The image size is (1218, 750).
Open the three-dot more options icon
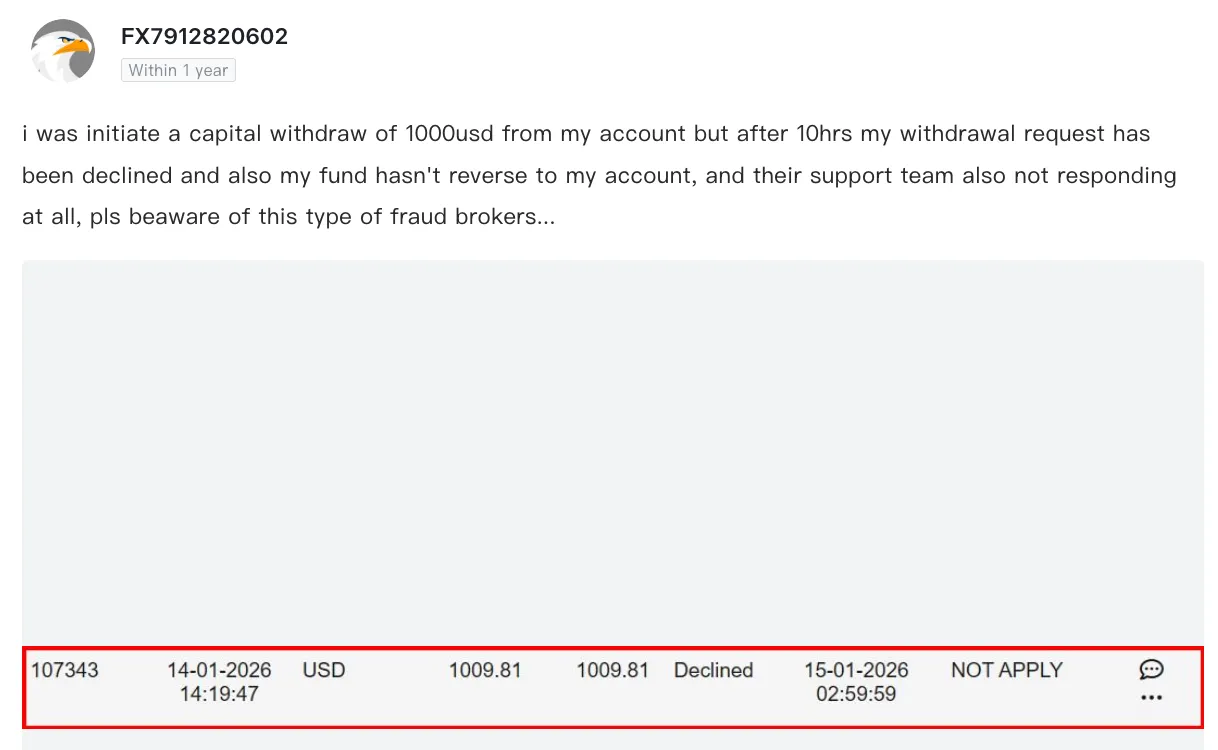pyautogui.click(x=1151, y=698)
